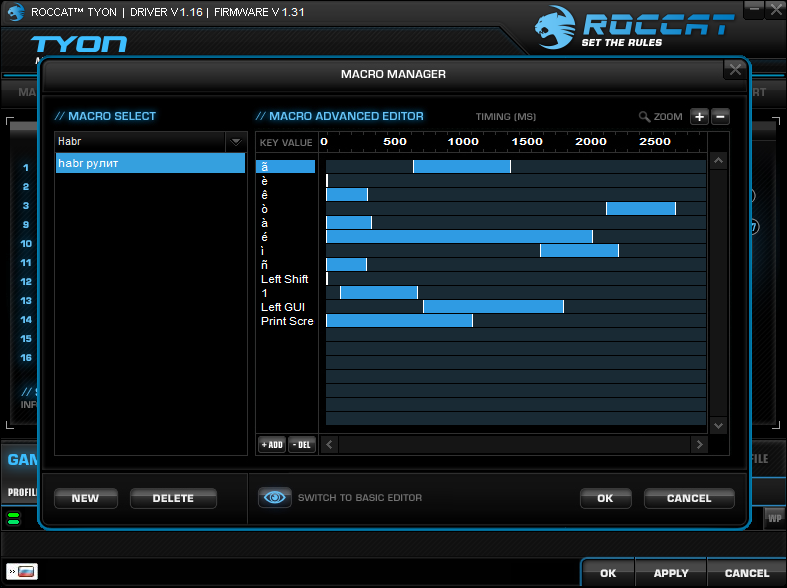Minimize the Roccat Tyon driver window
The width and height of the screenshot is (787, 588).
pyautogui.click(x=754, y=10)
